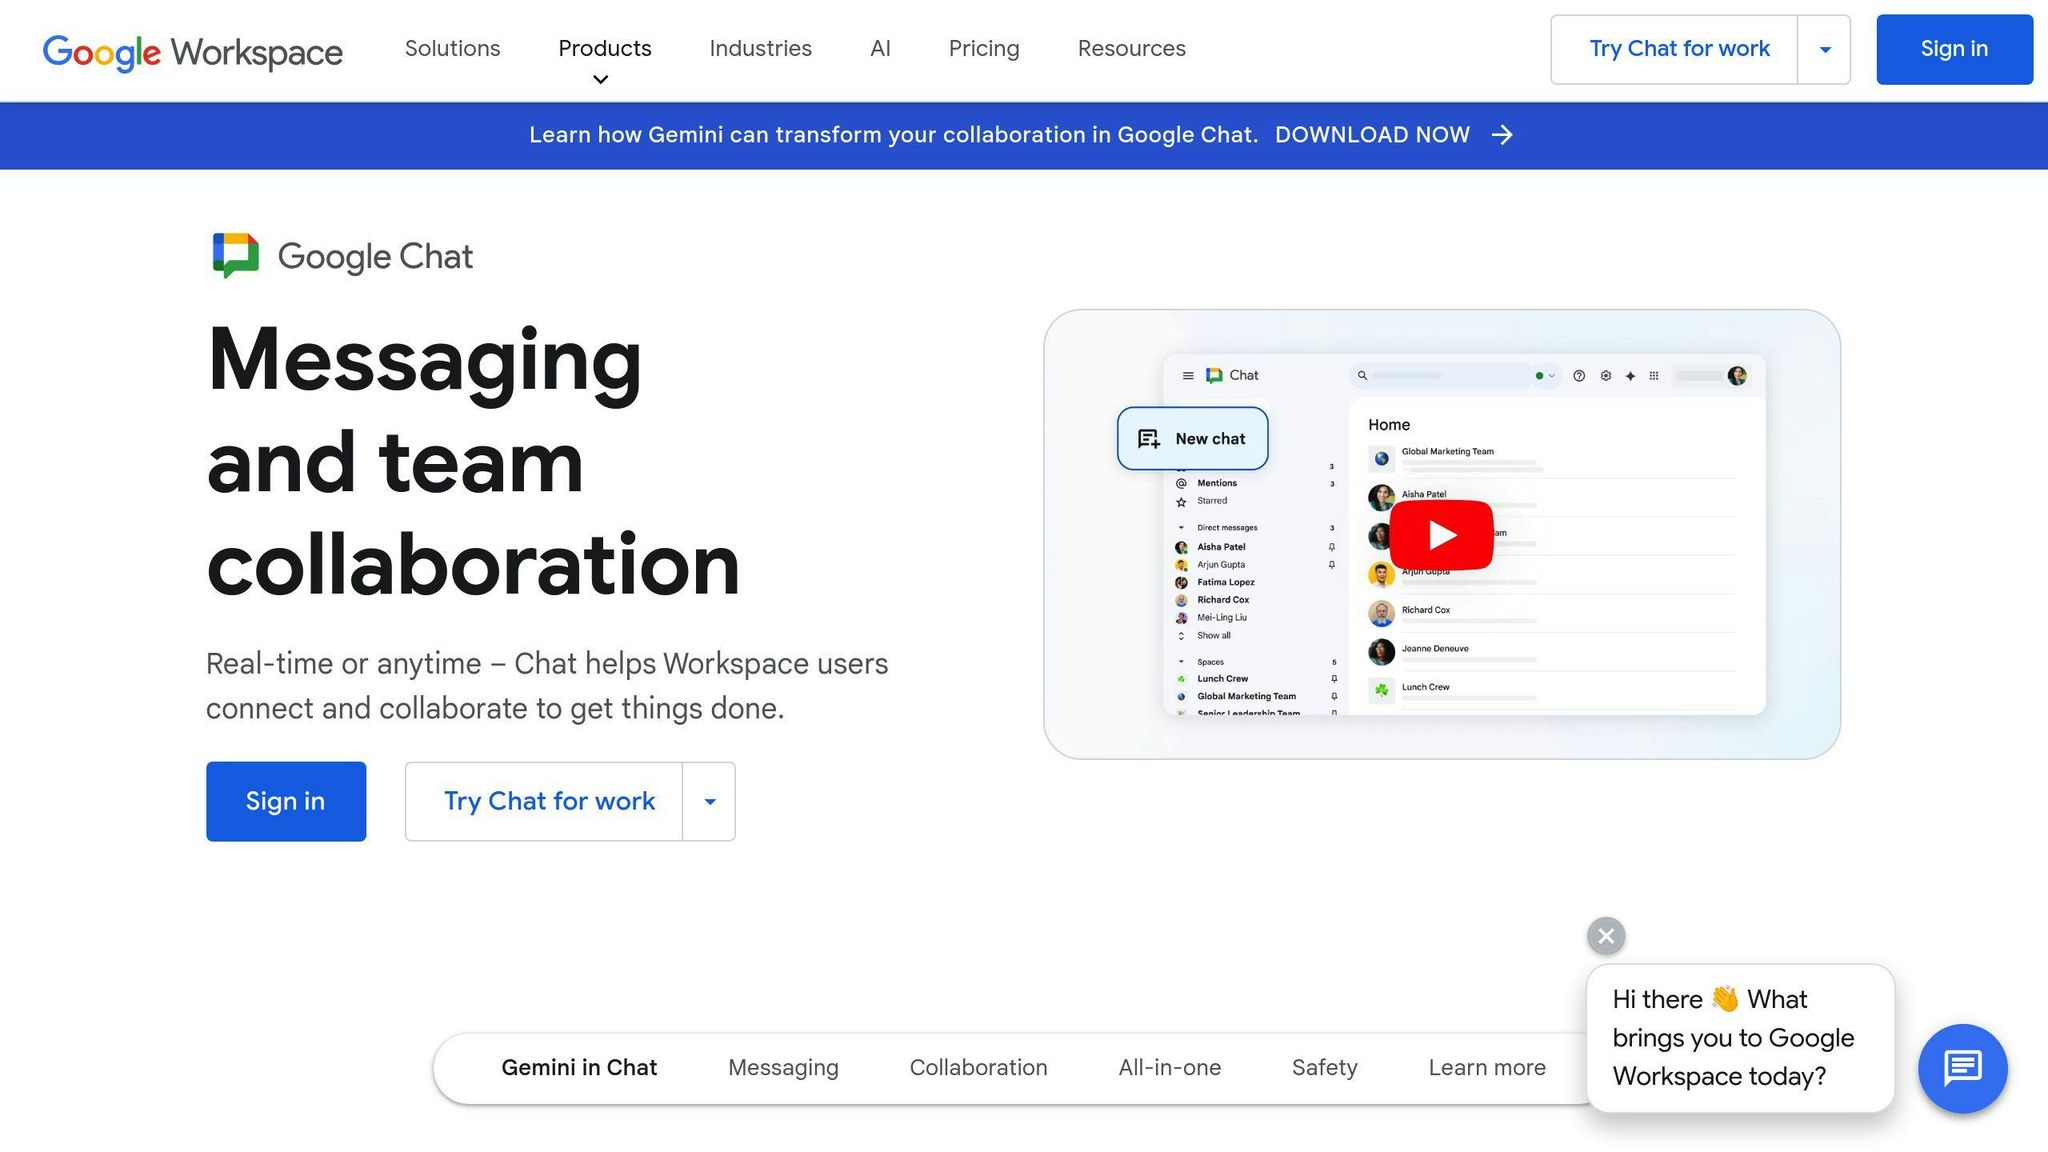2048x1152 pixels.
Task: Follow the DOWNLOAD NOW banner link
Action: pyautogui.click(x=1374, y=134)
